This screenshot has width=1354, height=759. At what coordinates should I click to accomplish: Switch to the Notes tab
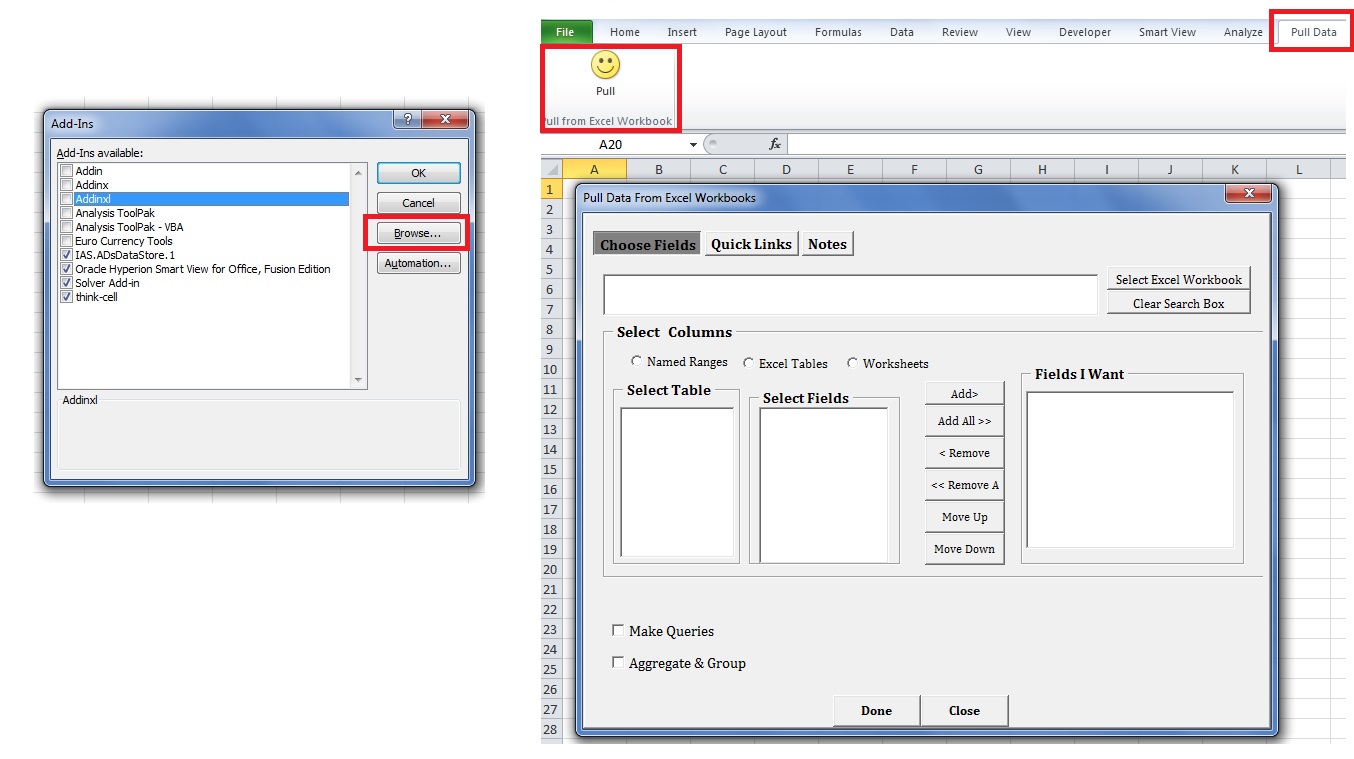coord(827,244)
